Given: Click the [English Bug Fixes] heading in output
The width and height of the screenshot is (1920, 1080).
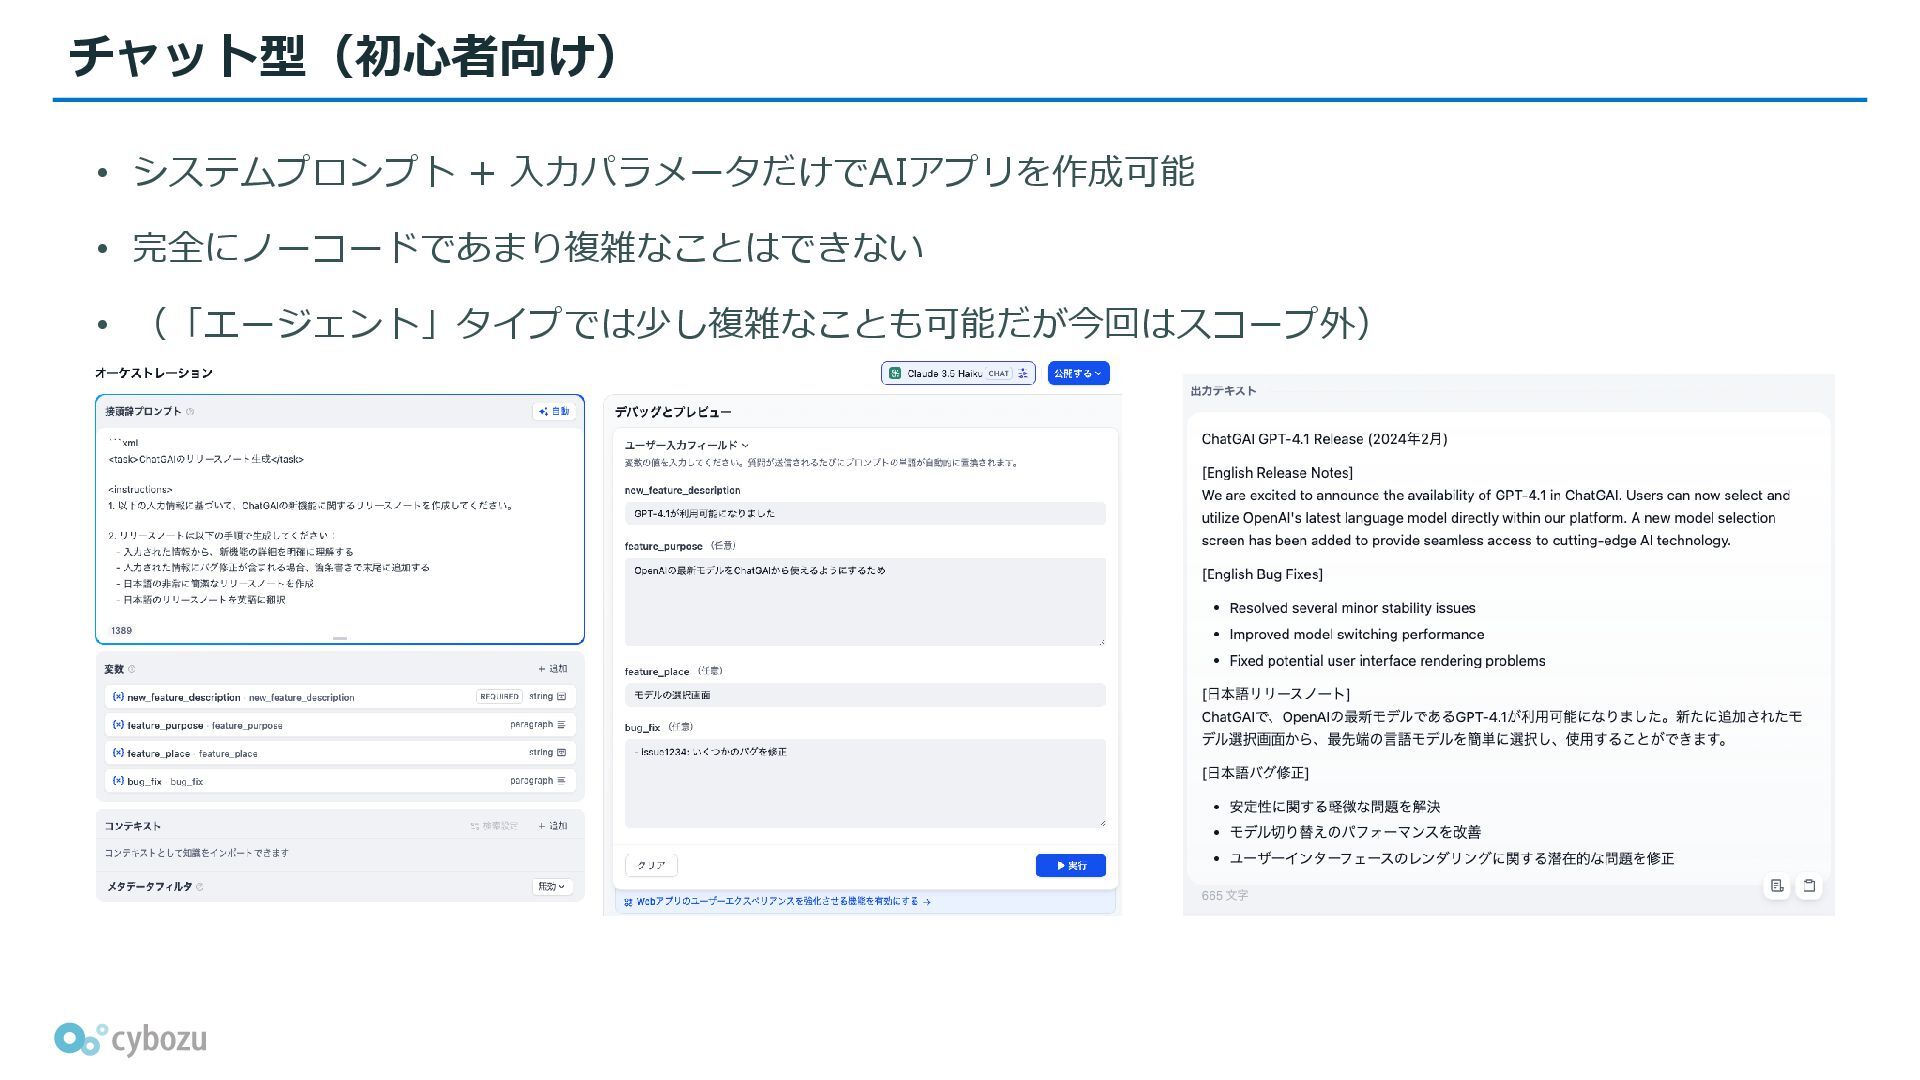Looking at the screenshot, I should click(x=1262, y=574).
